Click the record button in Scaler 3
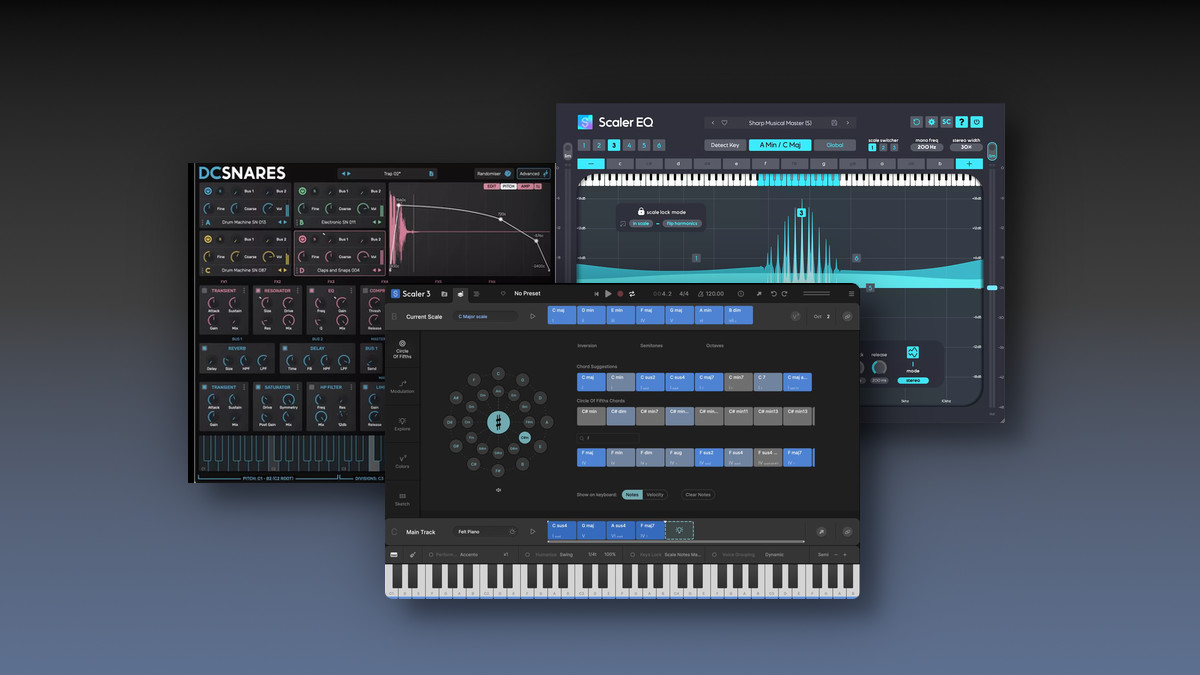Screen dimensions: 1200x675 620,294
